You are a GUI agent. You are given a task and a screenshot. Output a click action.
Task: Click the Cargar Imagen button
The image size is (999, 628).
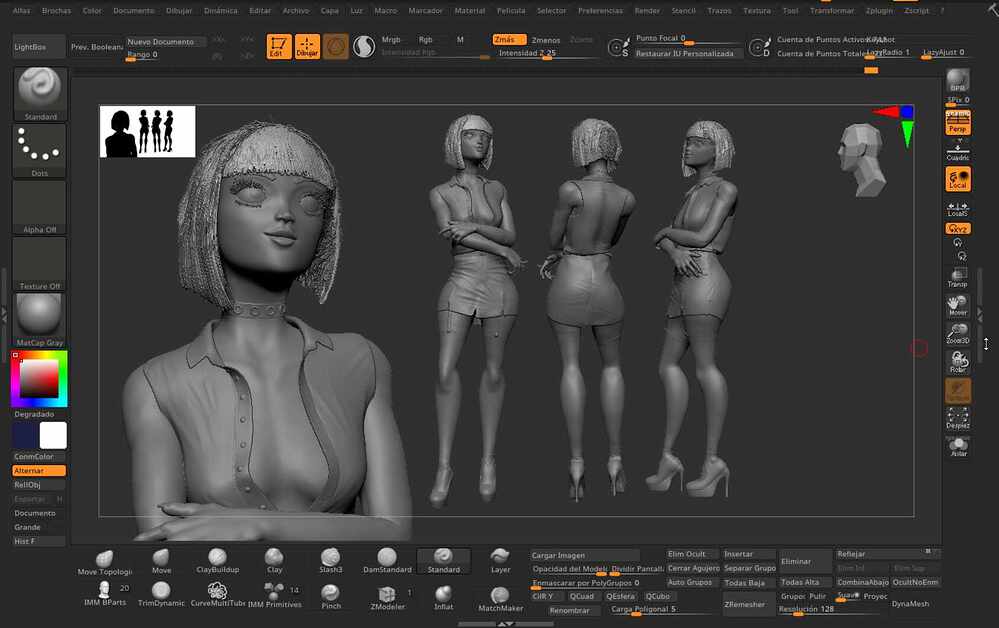click(585, 555)
